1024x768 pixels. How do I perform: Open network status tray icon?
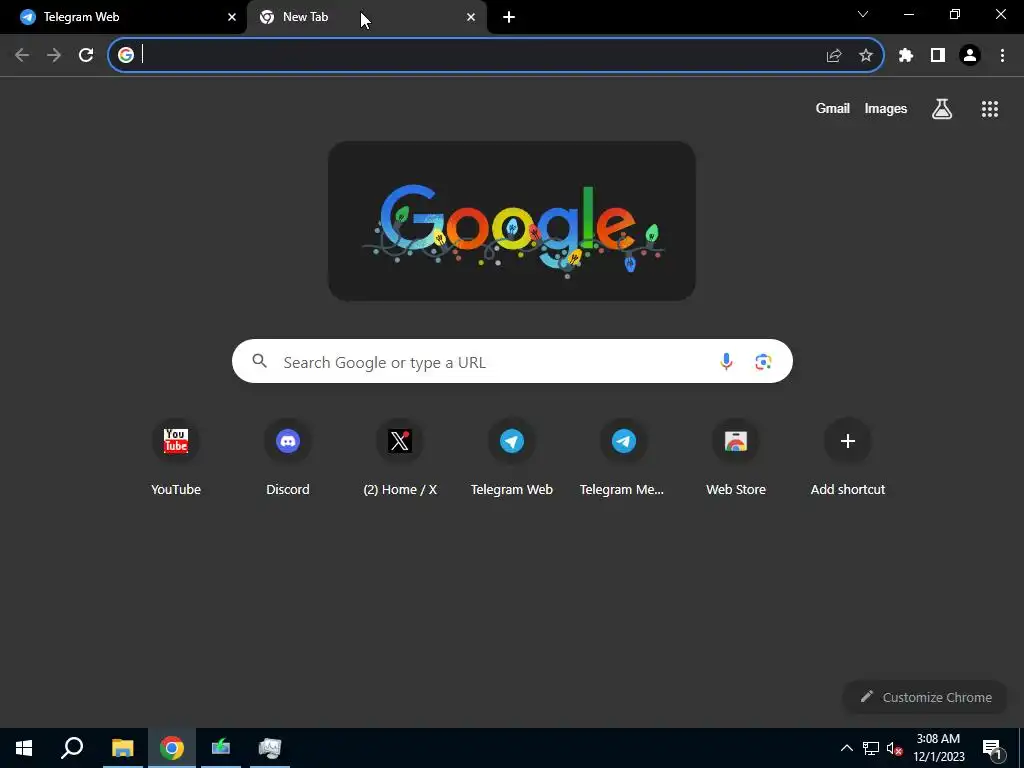pos(871,748)
